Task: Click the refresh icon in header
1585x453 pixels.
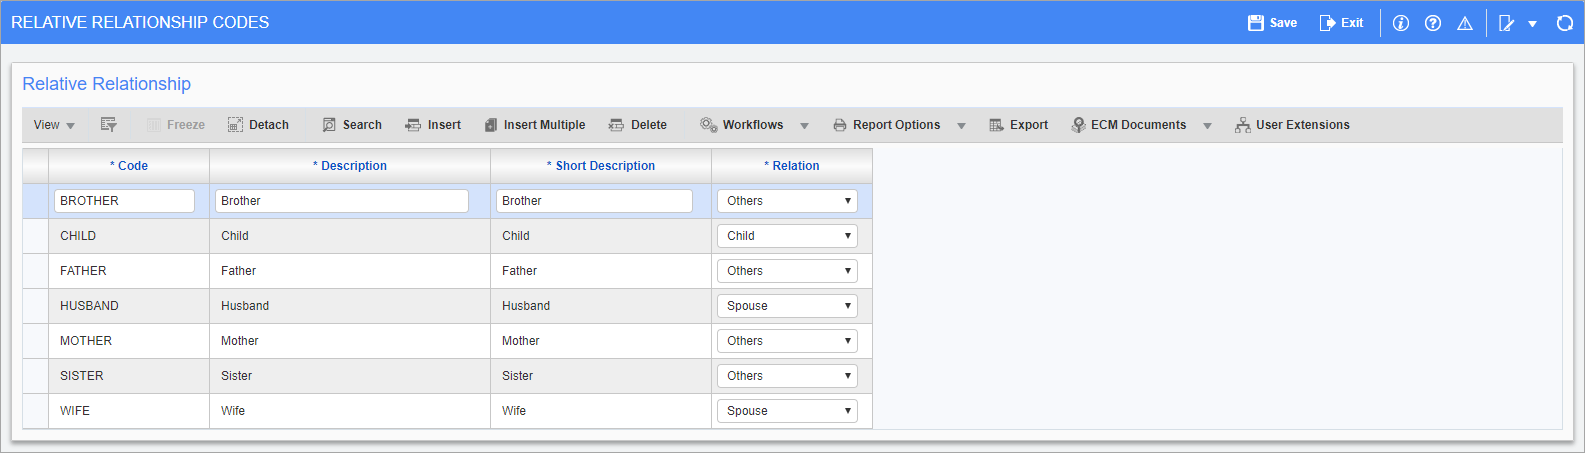Action: [1565, 23]
